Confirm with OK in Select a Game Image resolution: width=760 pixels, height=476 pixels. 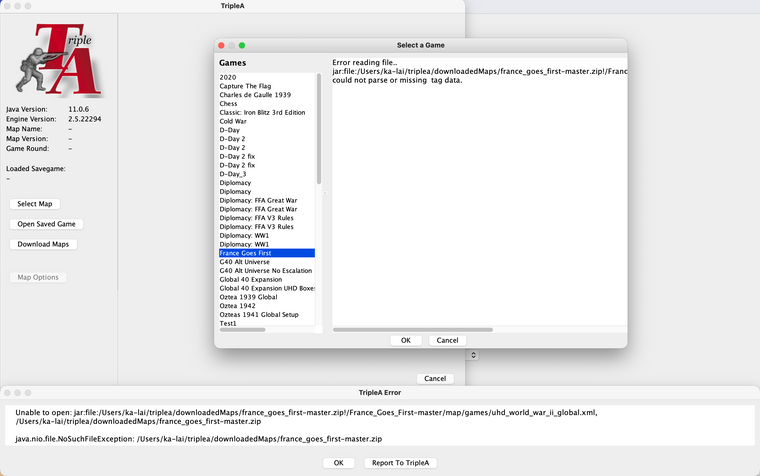click(x=405, y=340)
